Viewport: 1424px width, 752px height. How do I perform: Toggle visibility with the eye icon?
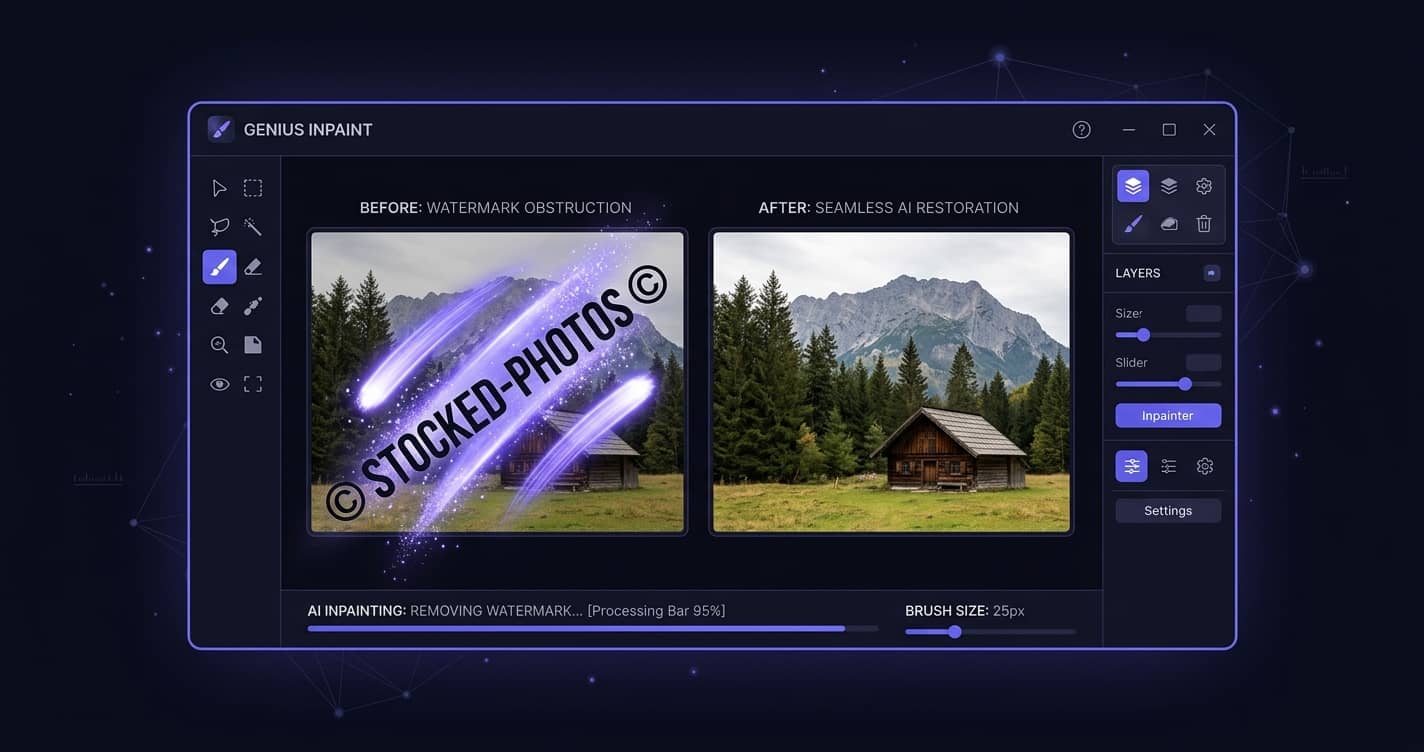[x=219, y=384]
